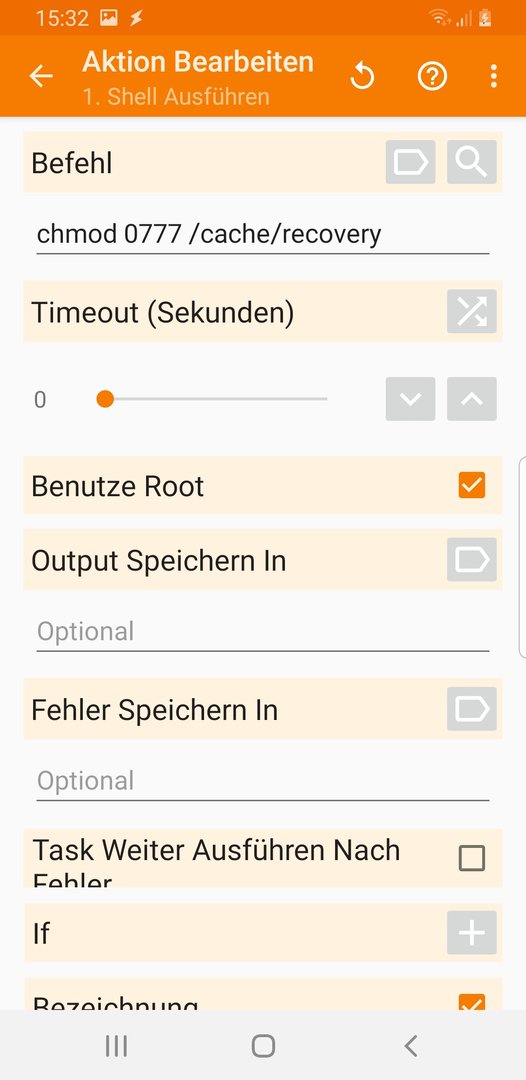Focus the Output Speichern In optional field

coord(262,632)
